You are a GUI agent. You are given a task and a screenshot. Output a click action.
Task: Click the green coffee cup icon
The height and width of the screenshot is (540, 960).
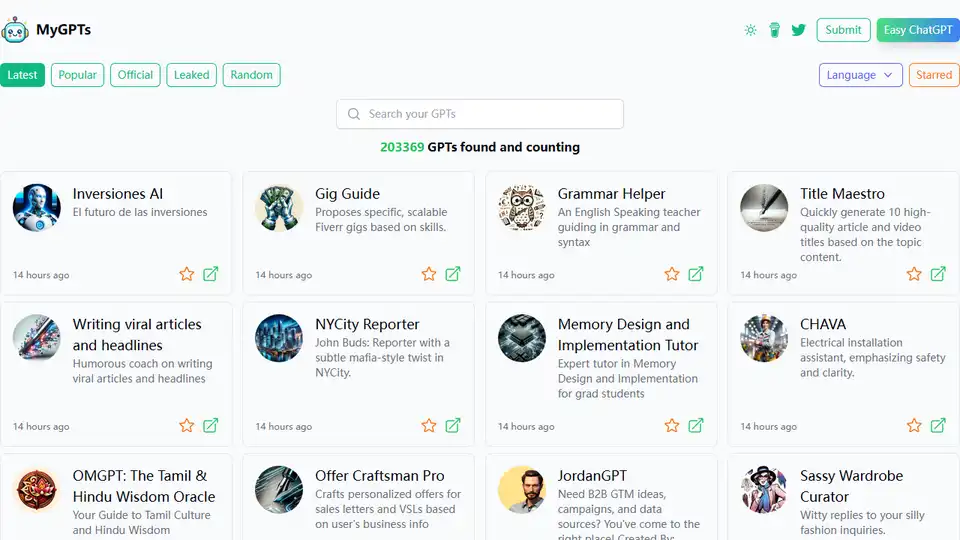[x=774, y=30]
